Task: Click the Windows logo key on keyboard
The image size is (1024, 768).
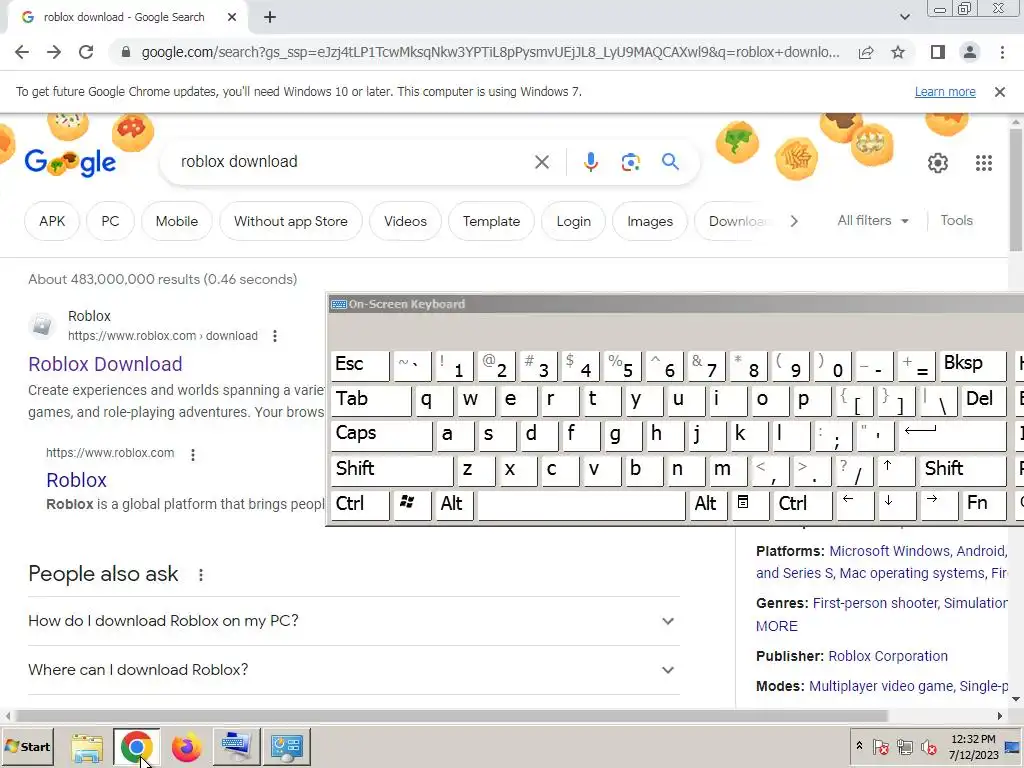Action: point(411,504)
